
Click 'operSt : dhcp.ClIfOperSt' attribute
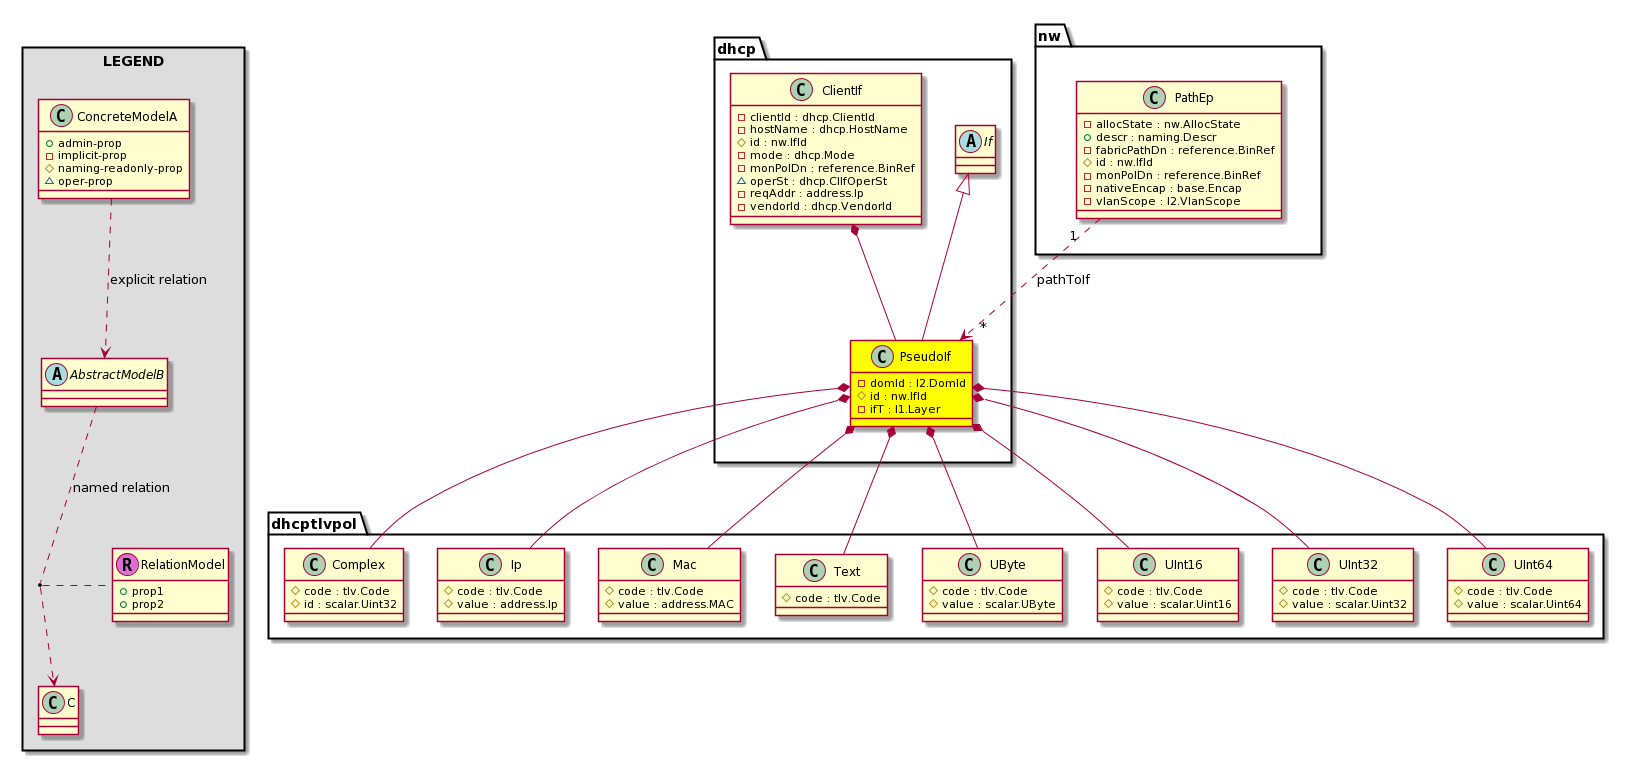pyautogui.click(x=818, y=182)
